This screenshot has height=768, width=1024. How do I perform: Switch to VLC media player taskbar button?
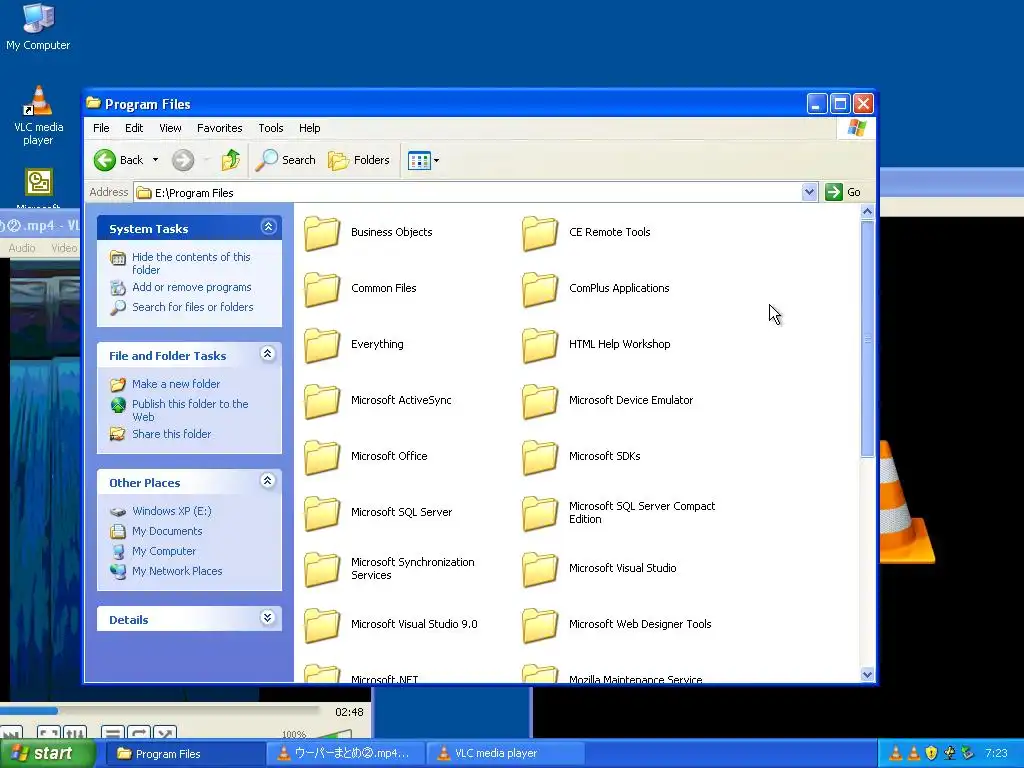(505, 754)
